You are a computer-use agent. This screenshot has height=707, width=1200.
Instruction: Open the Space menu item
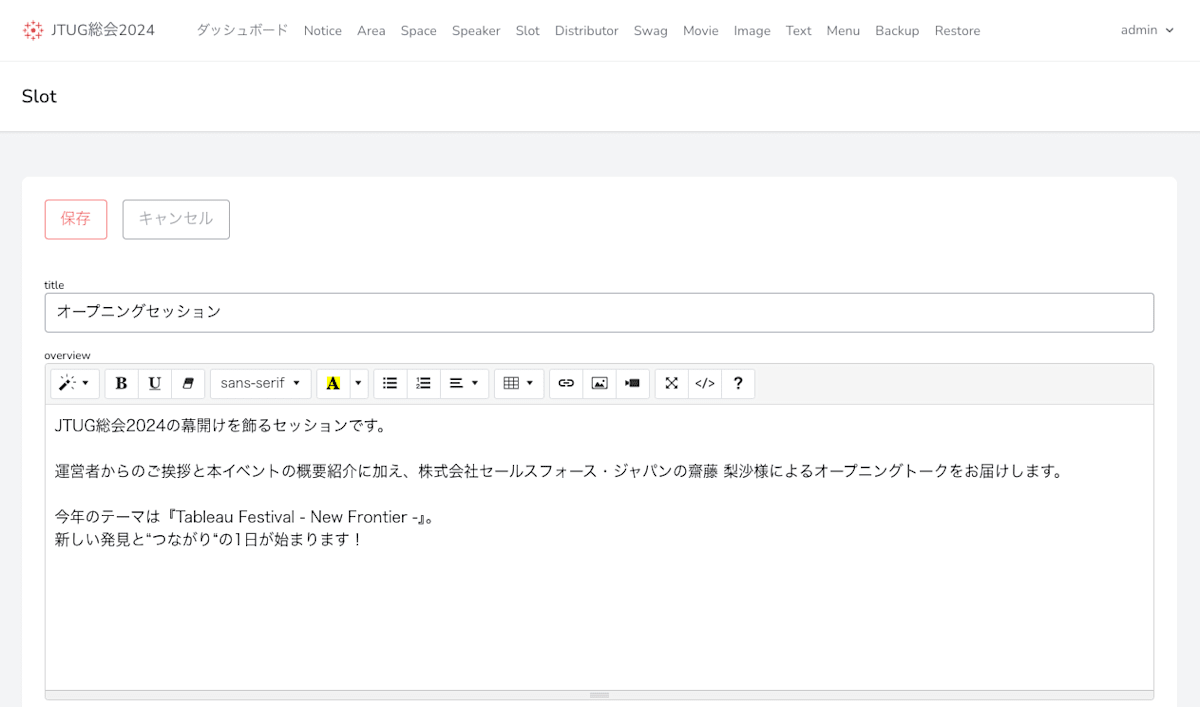(x=419, y=30)
